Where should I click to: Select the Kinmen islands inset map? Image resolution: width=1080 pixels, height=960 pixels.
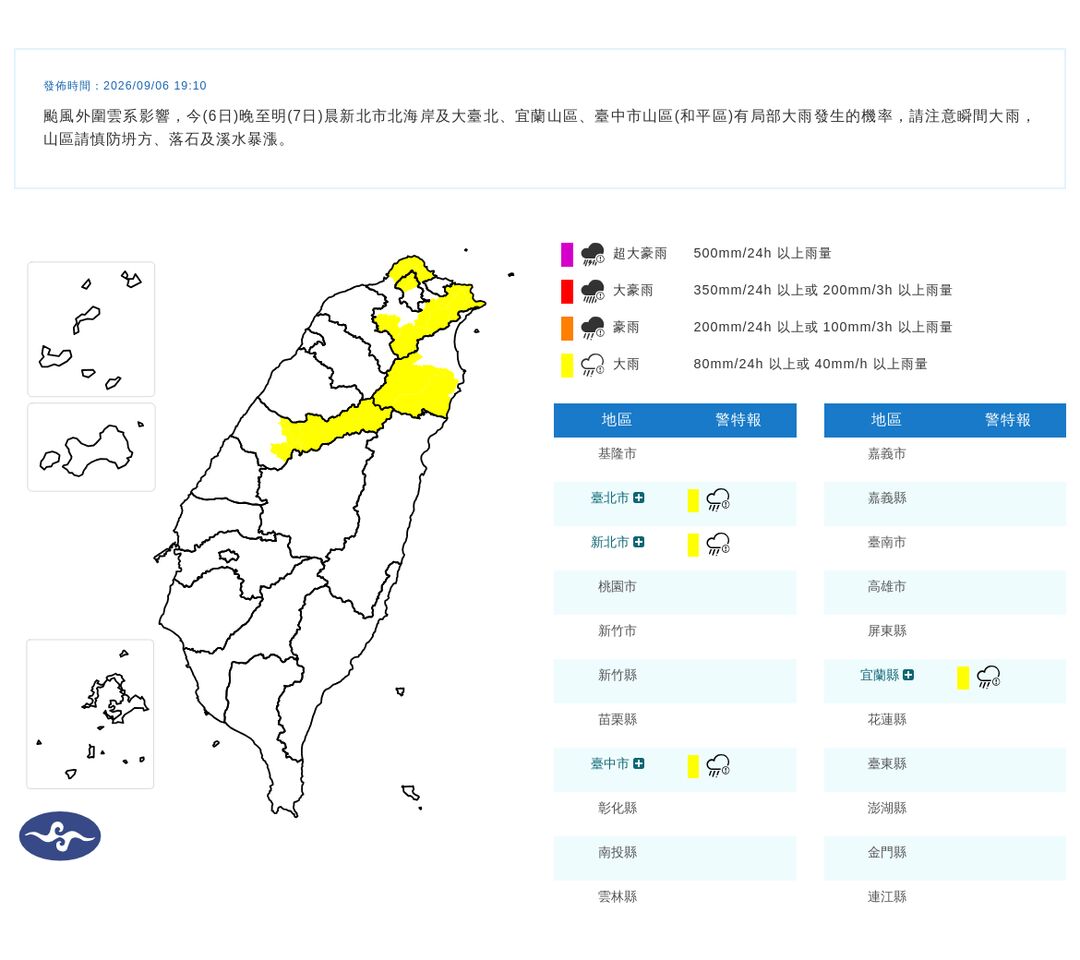[x=92, y=448]
